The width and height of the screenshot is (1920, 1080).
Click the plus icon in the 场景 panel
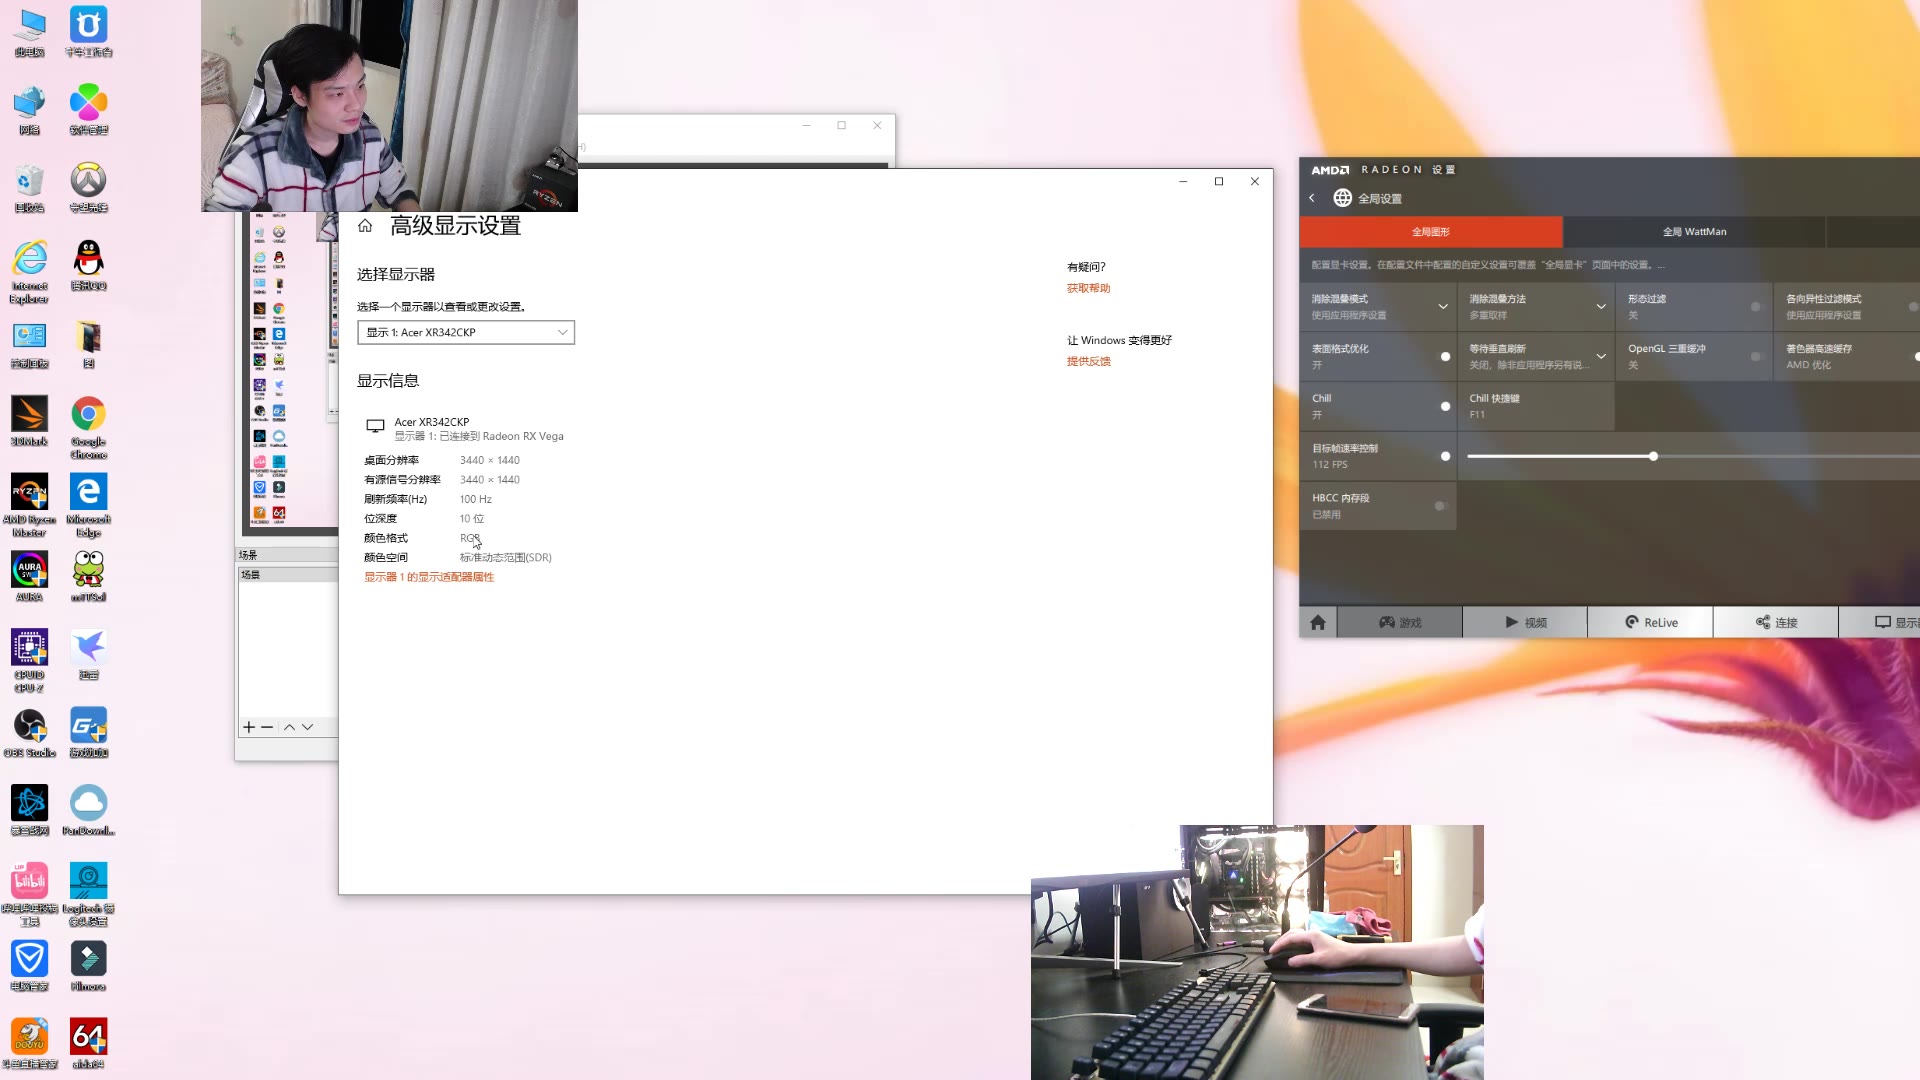pos(249,727)
